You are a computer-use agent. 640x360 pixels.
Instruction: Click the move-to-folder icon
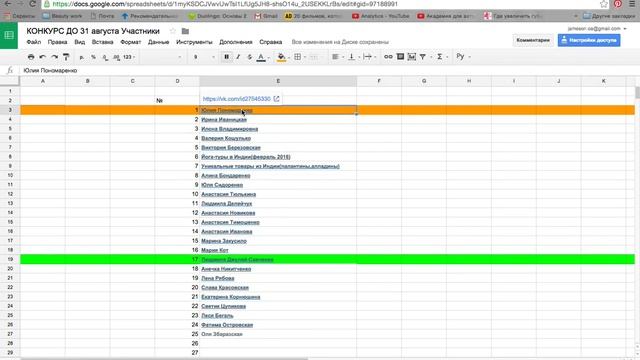185,31
